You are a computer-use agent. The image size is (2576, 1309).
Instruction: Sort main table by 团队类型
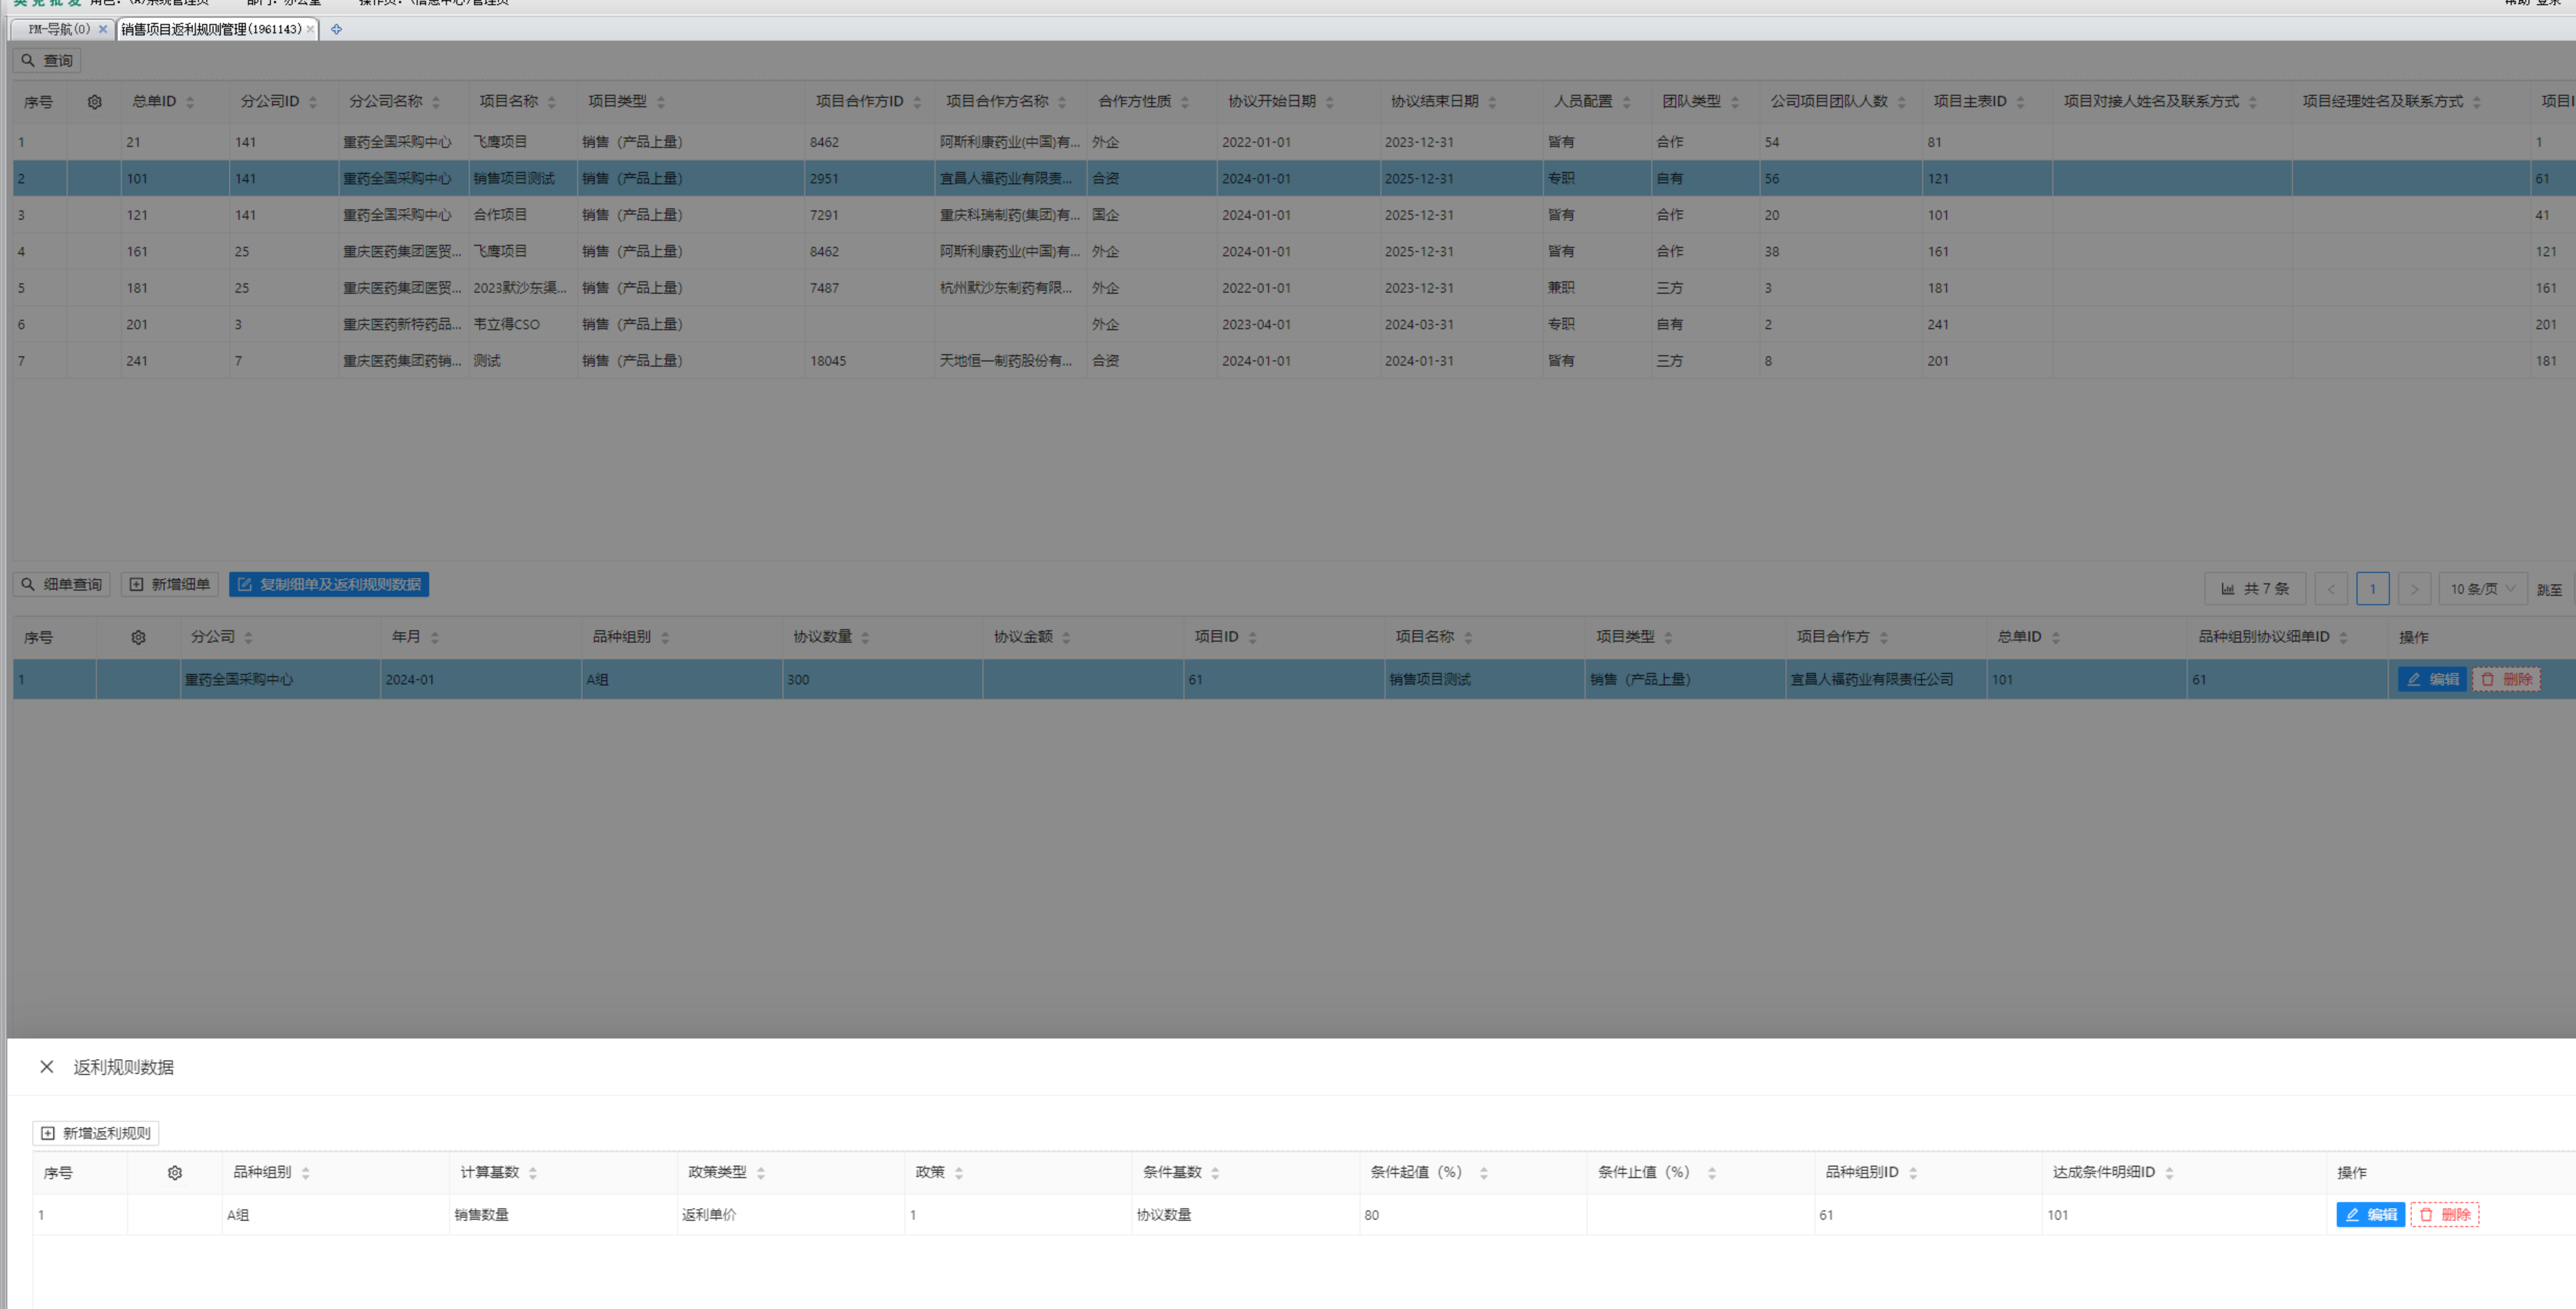(1735, 102)
